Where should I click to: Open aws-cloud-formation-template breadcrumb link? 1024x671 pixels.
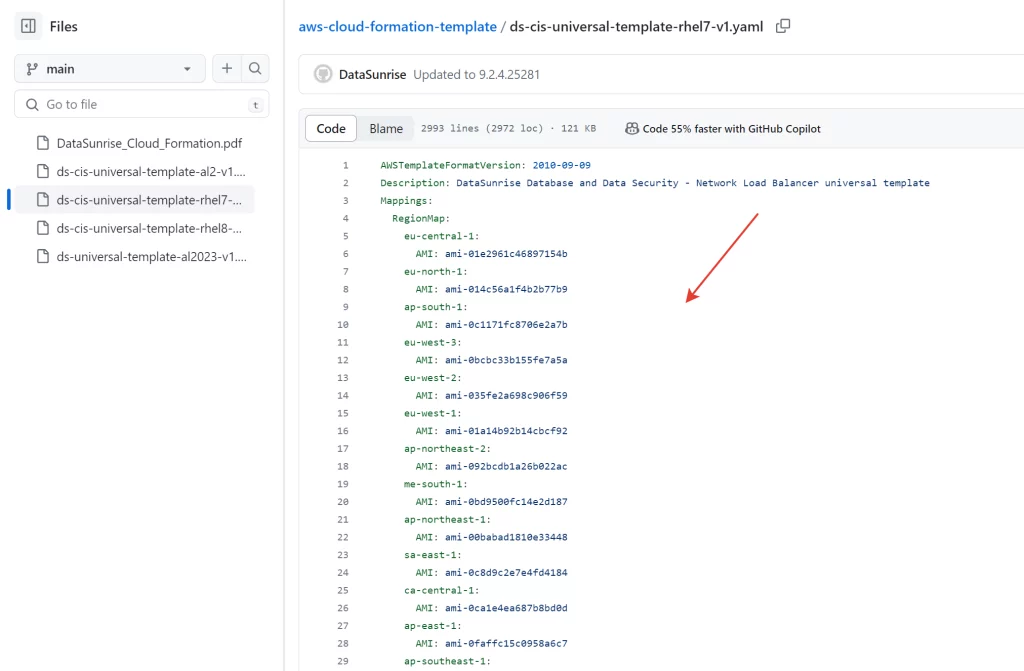397,27
